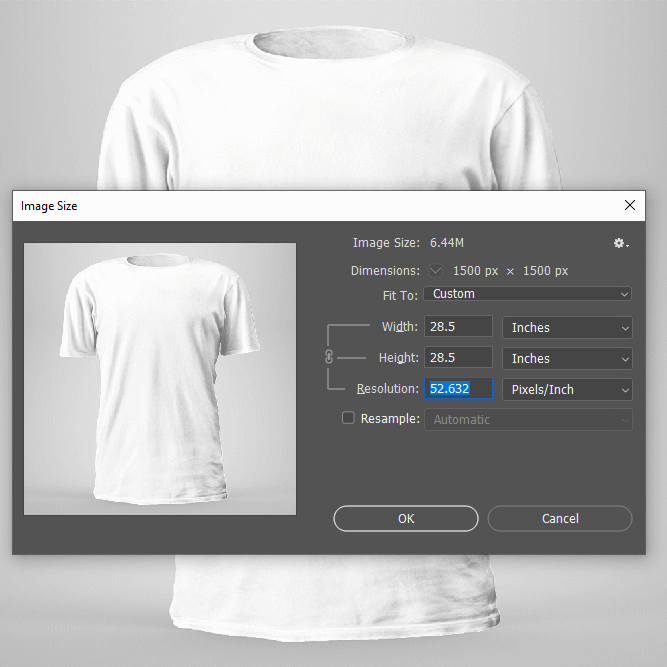Viewport: 667px width, 667px height.
Task: Click the Width label
Action: point(399,327)
